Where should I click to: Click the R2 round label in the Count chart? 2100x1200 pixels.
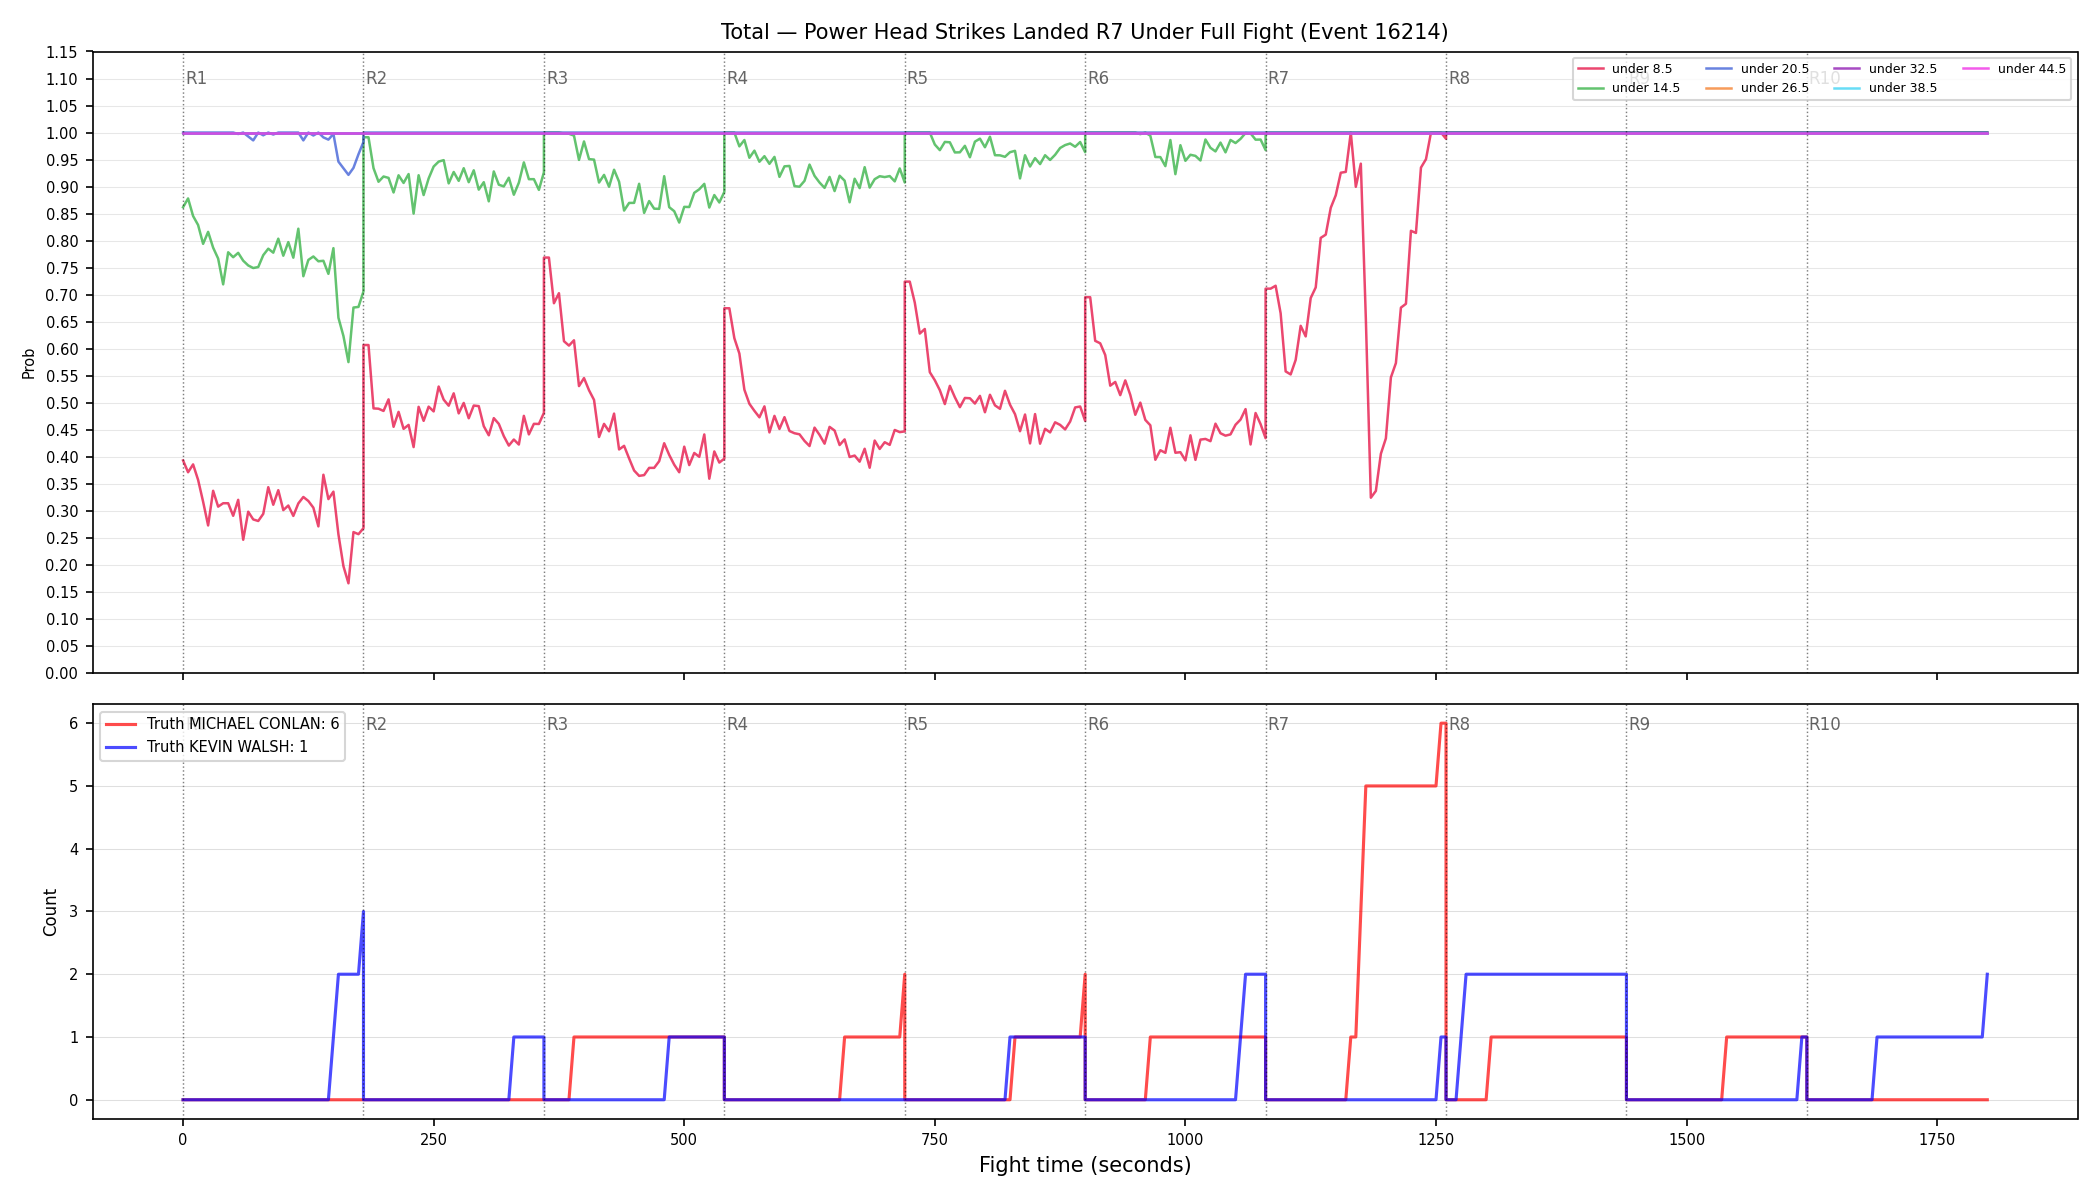click(x=376, y=724)
